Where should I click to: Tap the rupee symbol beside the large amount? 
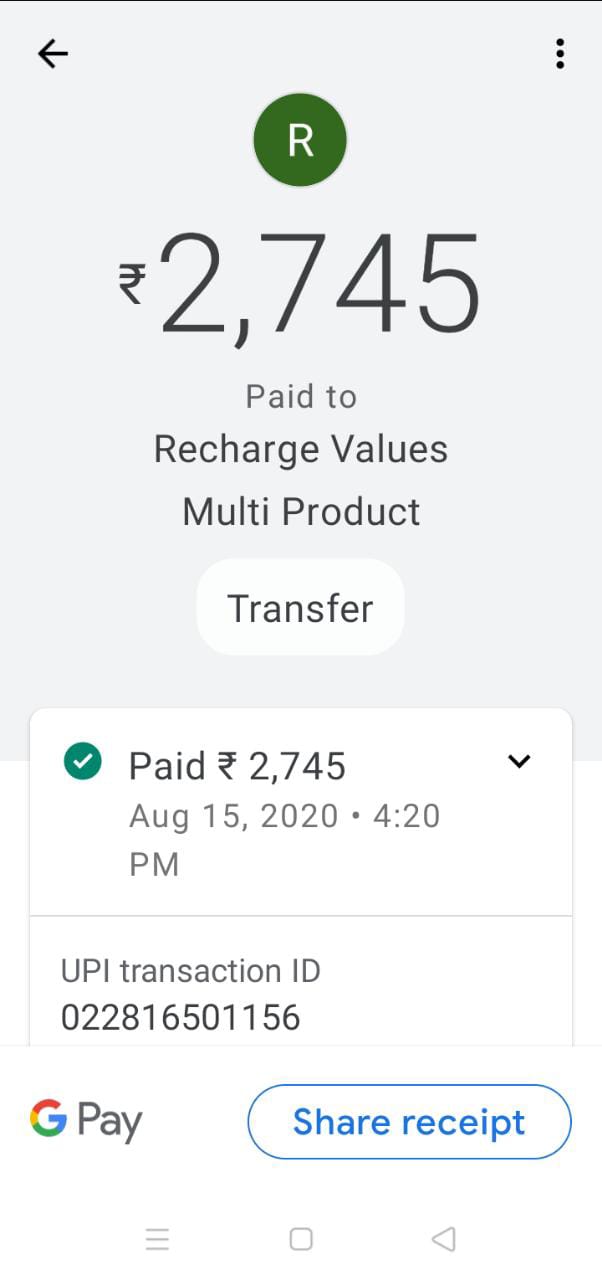pos(132,283)
